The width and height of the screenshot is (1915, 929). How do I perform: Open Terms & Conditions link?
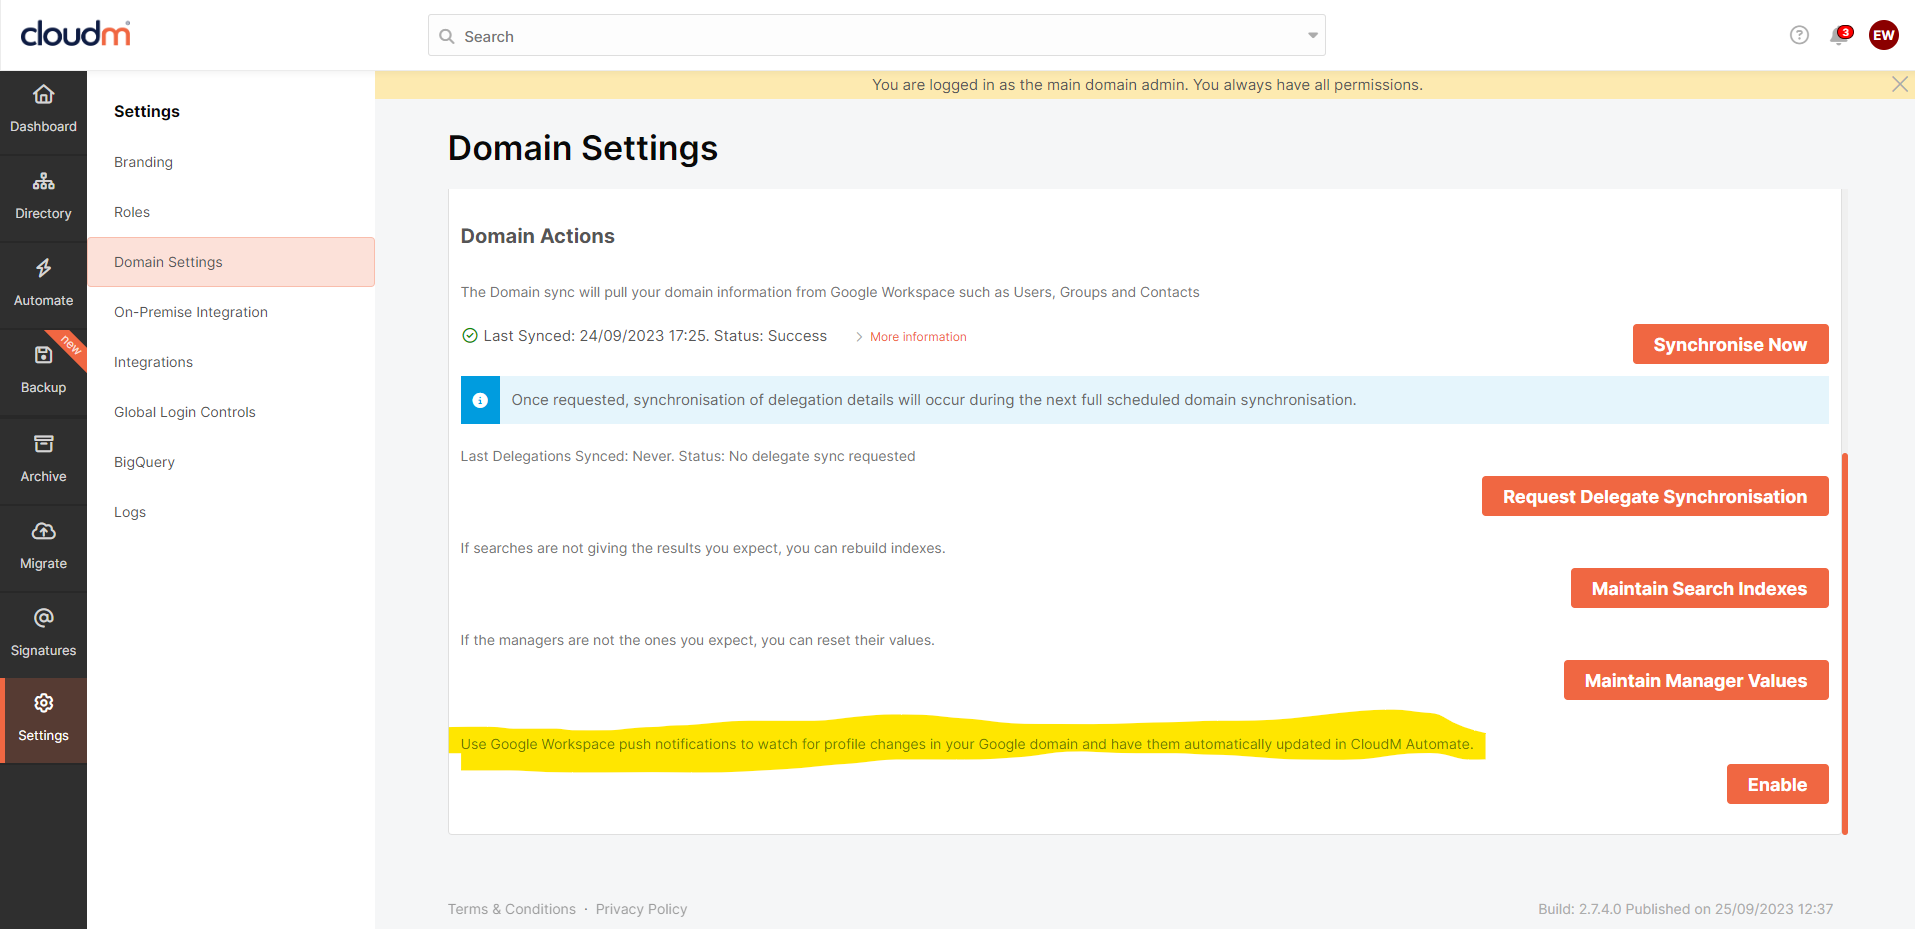pos(512,909)
